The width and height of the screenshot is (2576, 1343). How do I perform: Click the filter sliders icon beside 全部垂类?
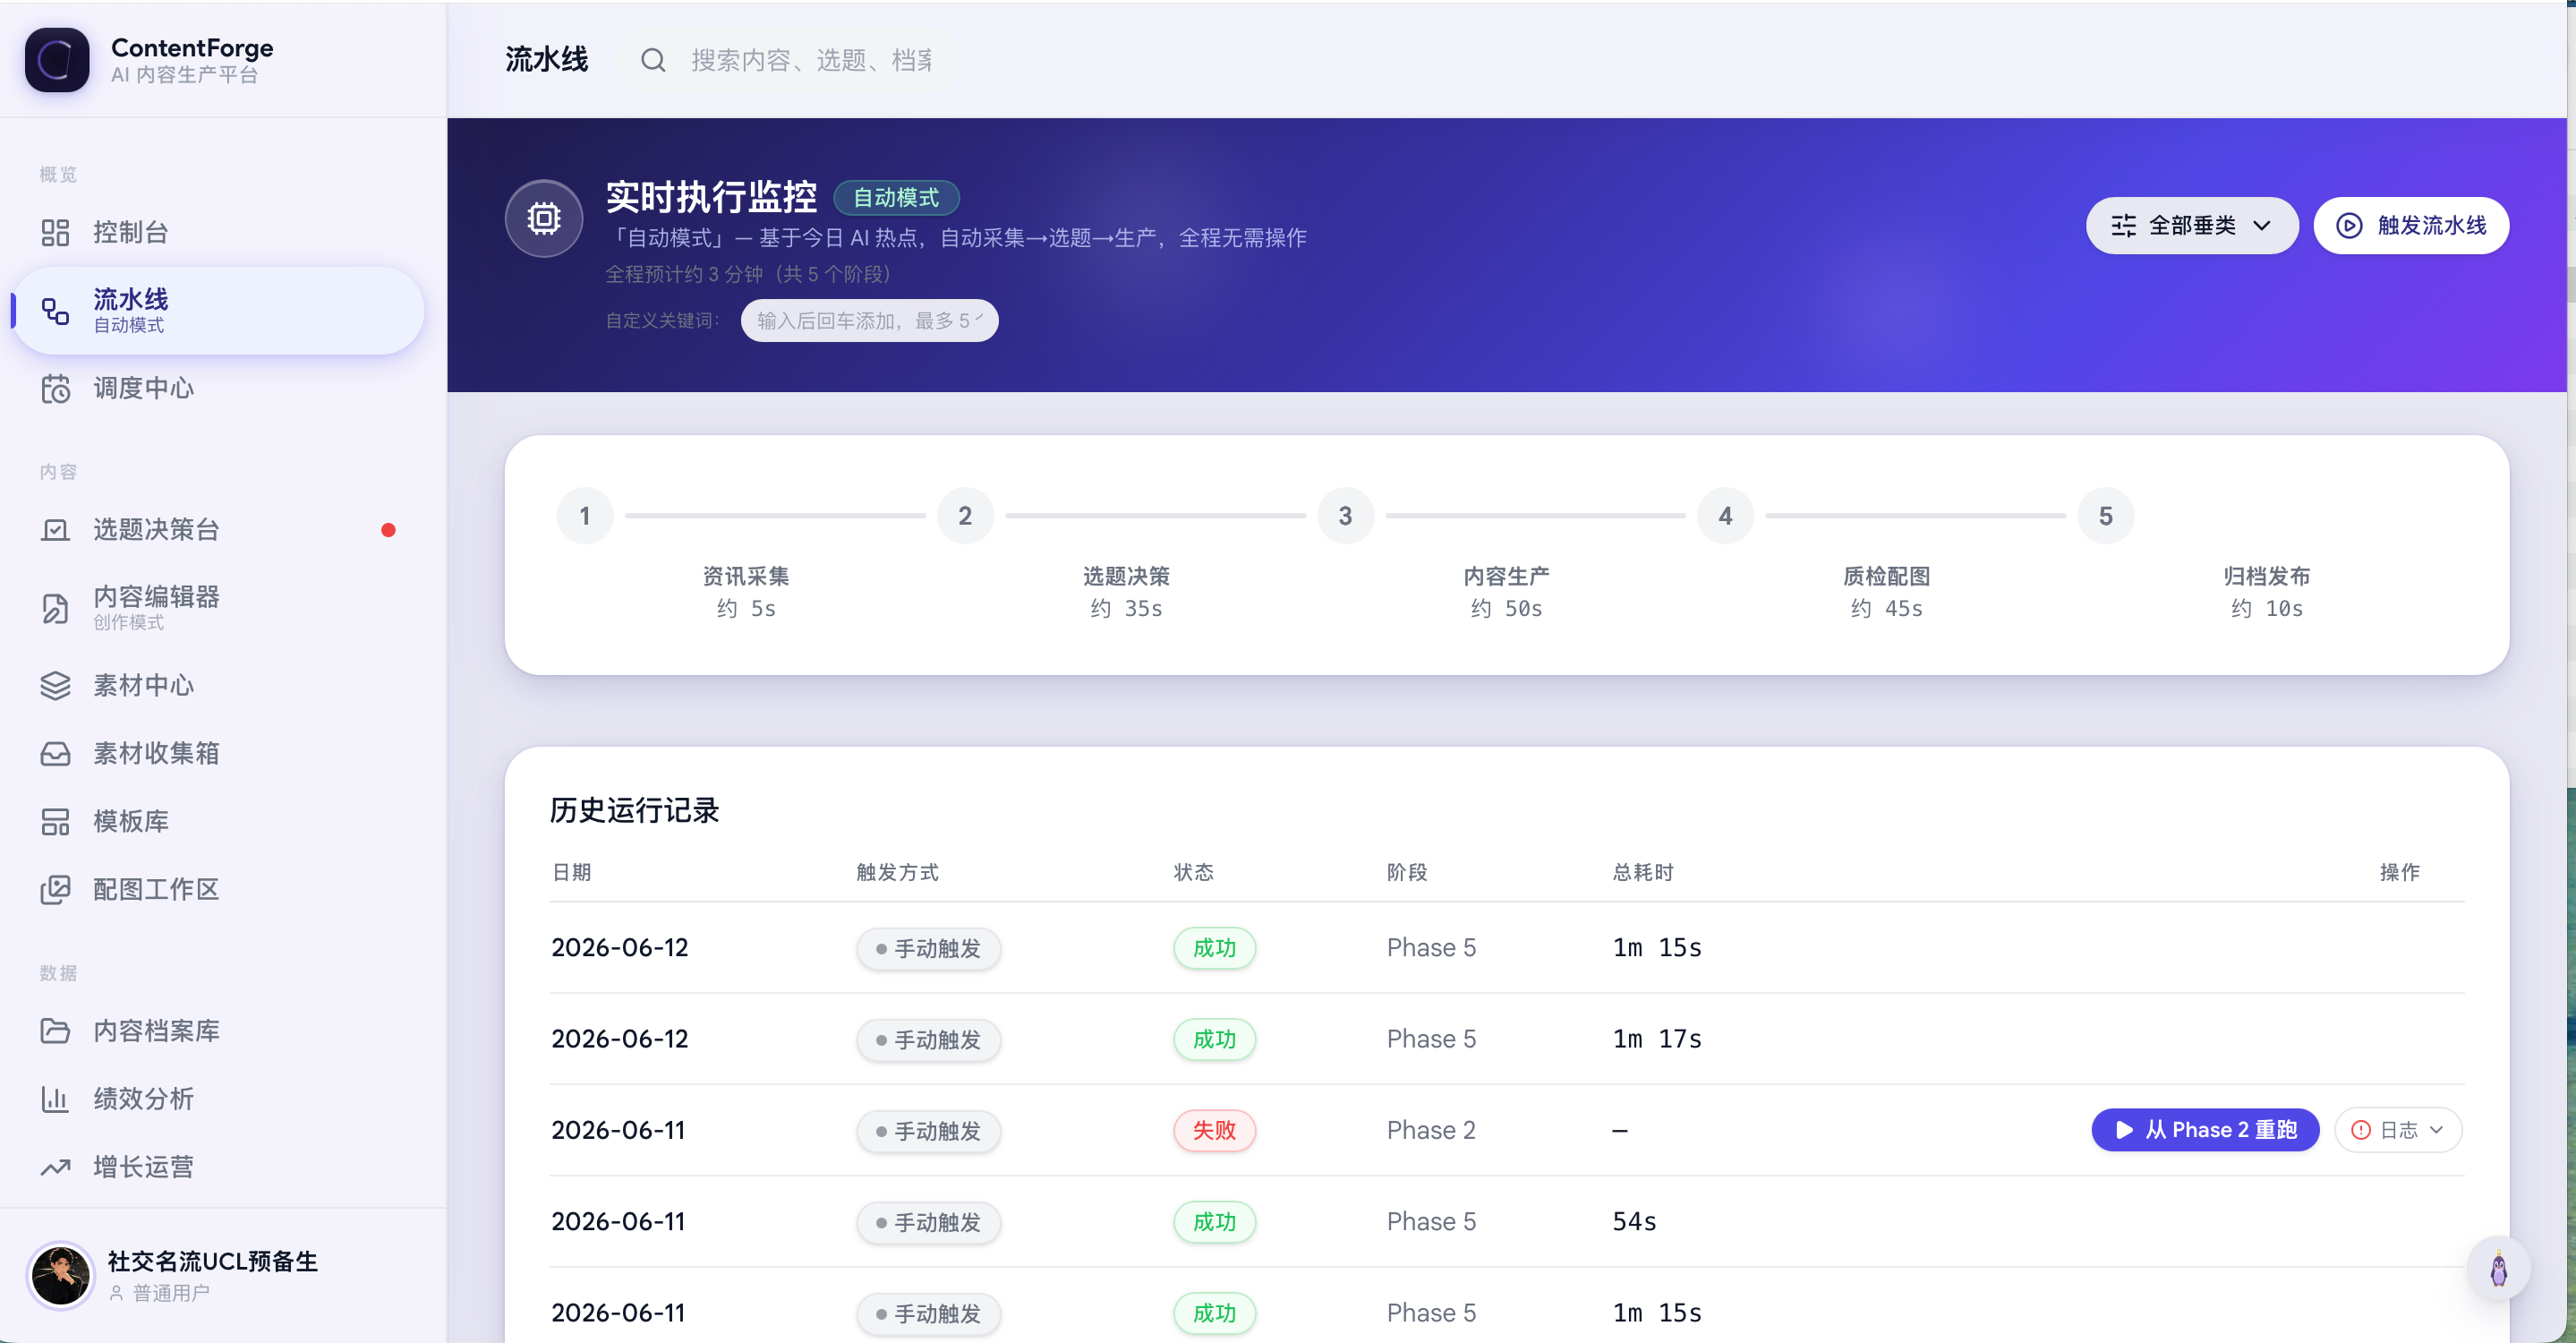click(x=2123, y=225)
